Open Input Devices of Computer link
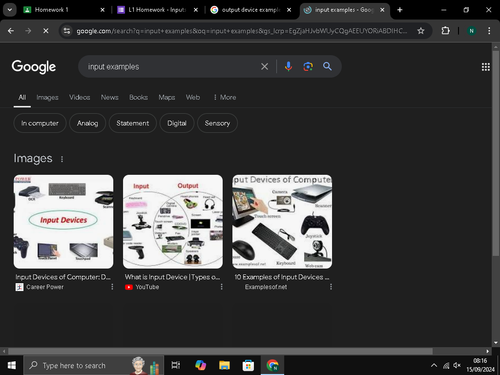The width and height of the screenshot is (500, 375). (x=63, y=277)
